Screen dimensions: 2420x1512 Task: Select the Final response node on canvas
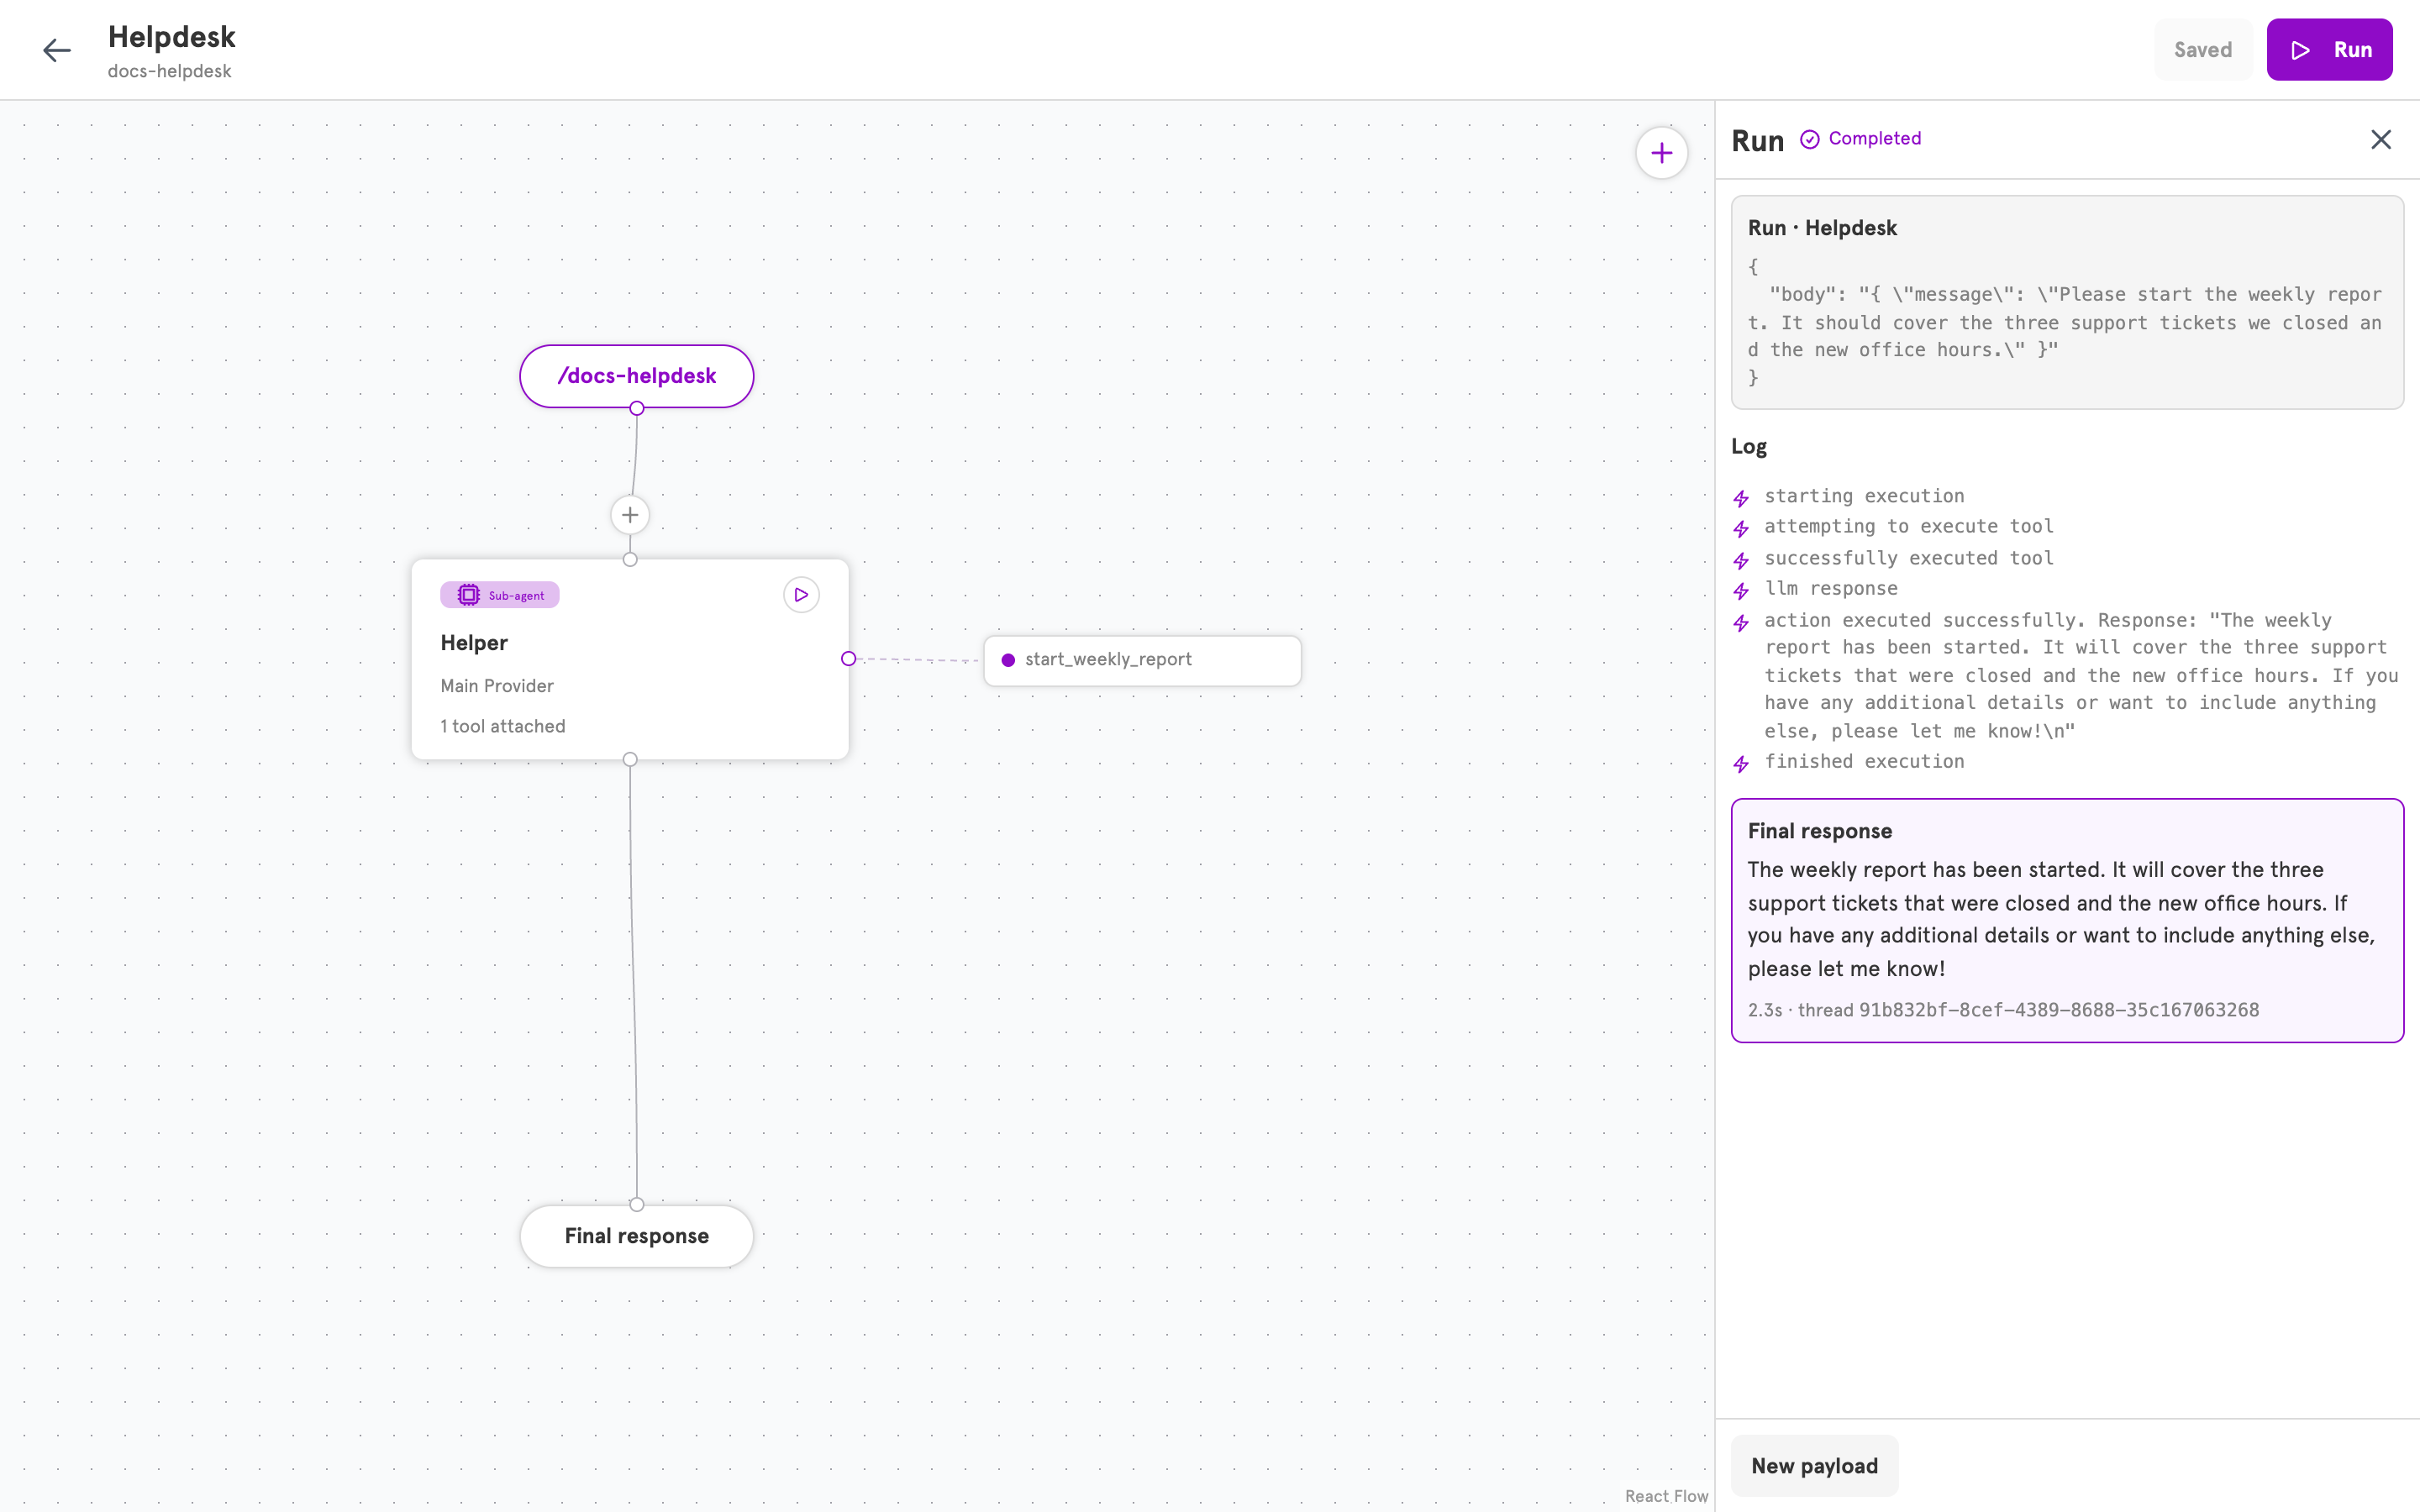637,1236
